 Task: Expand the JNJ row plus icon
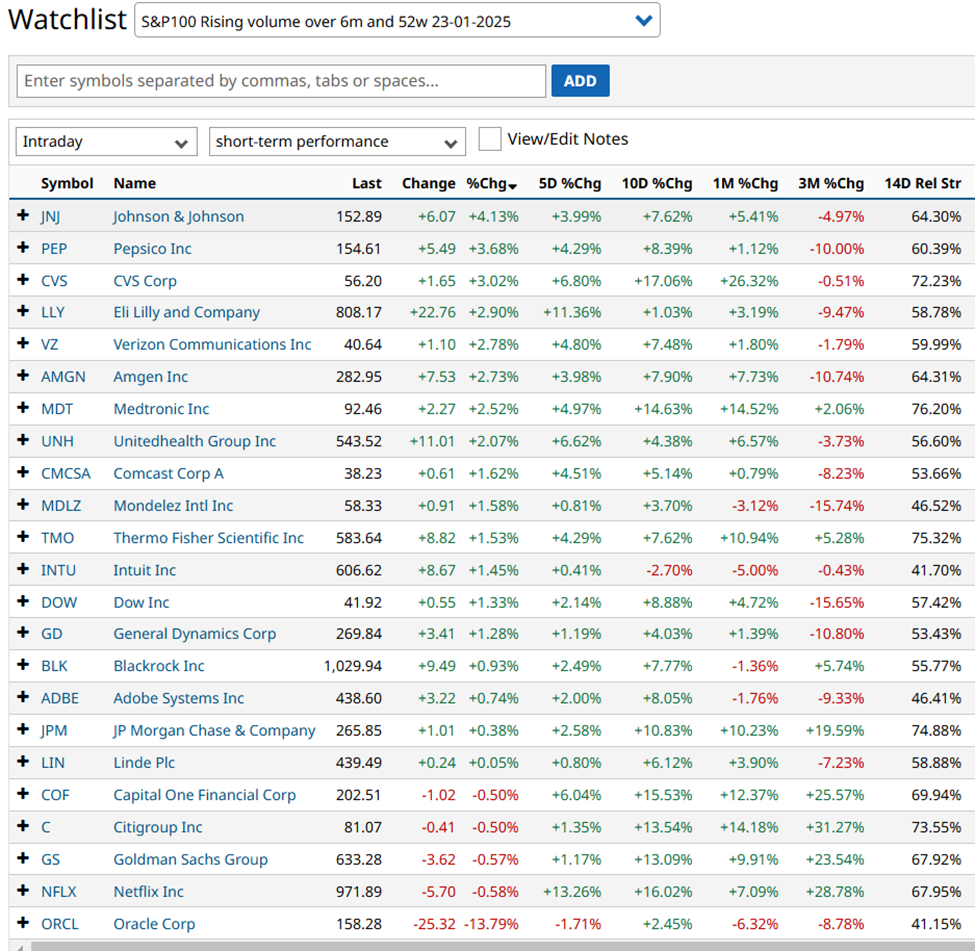pos(22,216)
